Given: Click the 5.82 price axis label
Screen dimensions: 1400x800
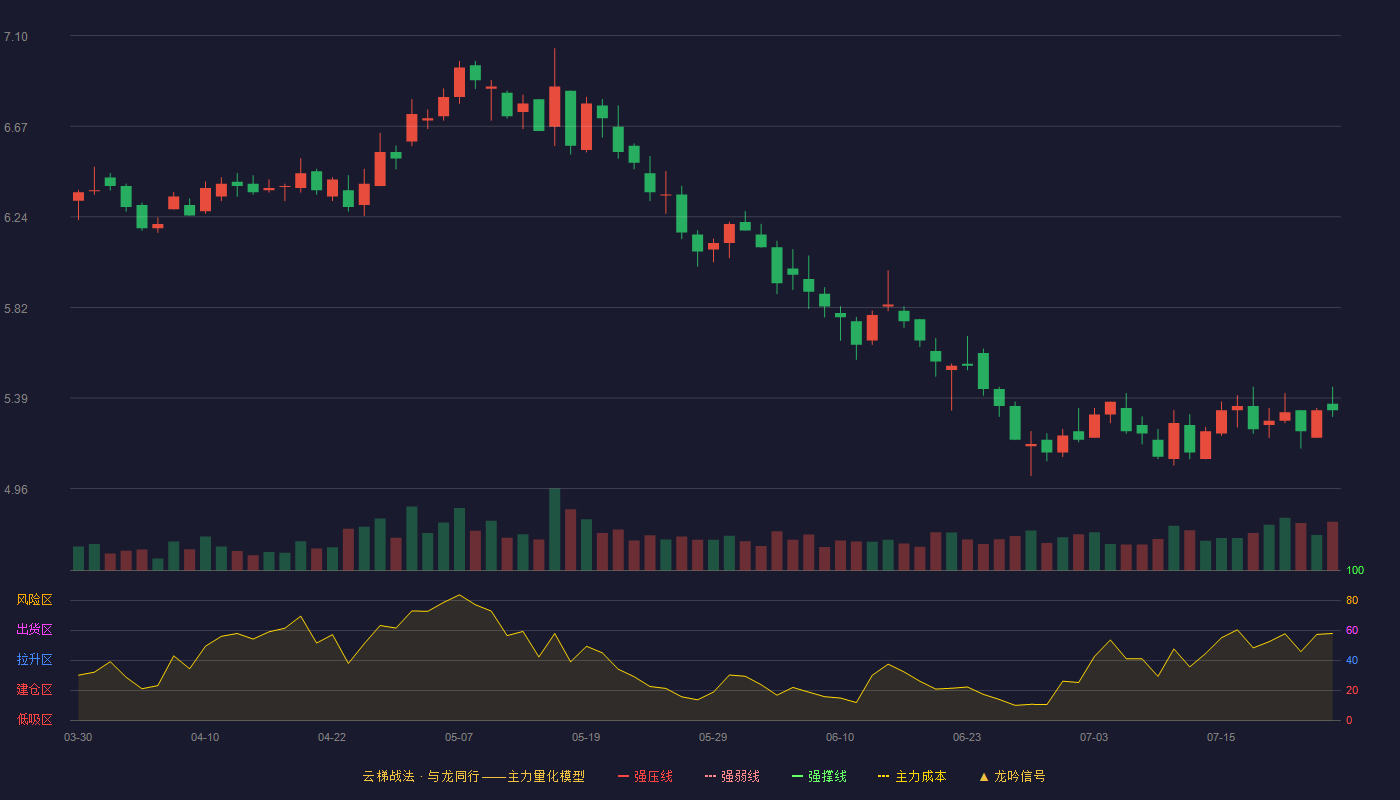Looking at the screenshot, I should click(x=16, y=309).
